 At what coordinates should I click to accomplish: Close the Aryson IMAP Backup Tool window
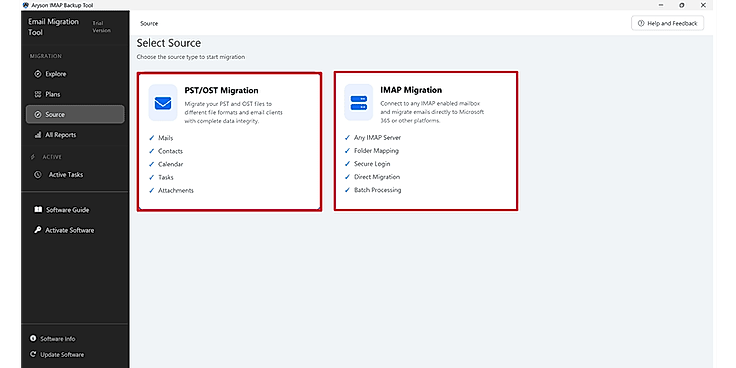click(x=703, y=5)
